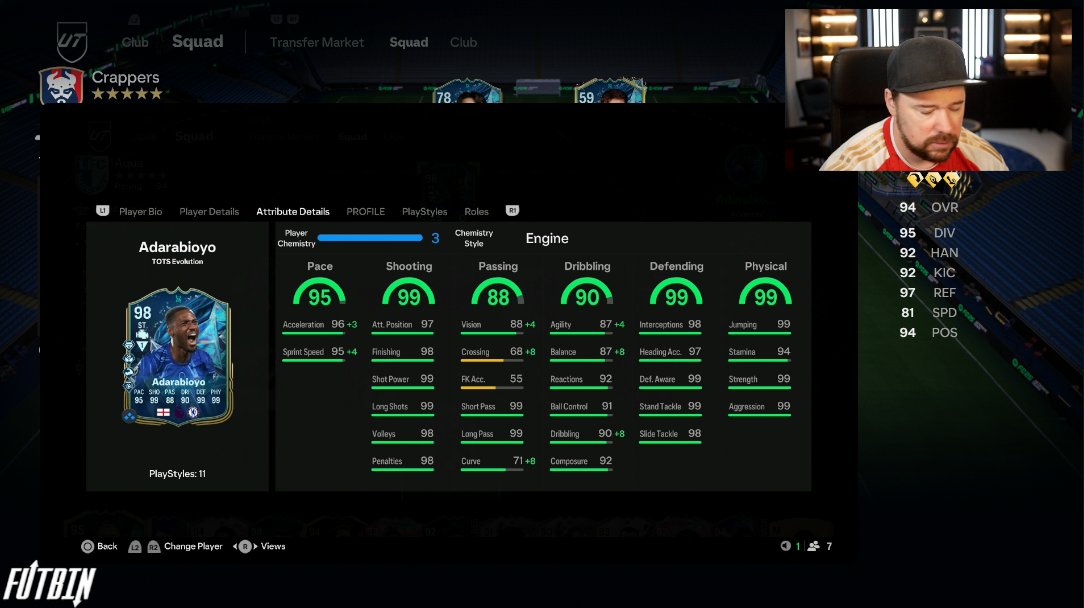Click the Defending 99 gauge
1084x608 pixels.
676,292
